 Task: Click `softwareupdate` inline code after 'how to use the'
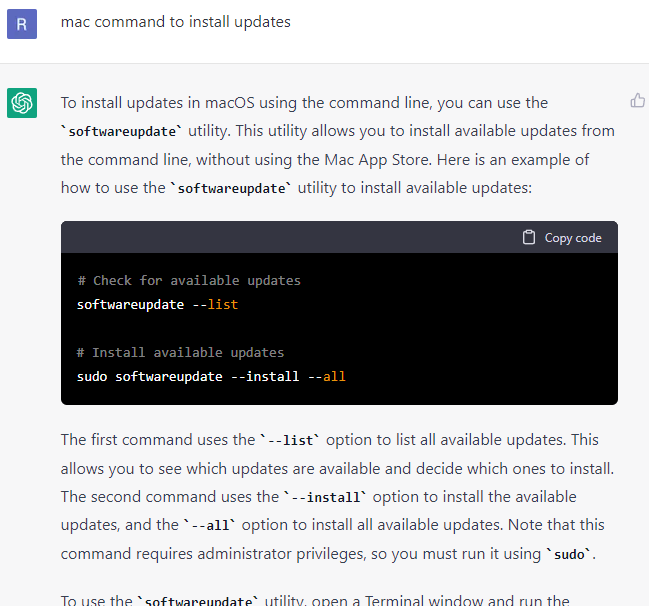231,189
